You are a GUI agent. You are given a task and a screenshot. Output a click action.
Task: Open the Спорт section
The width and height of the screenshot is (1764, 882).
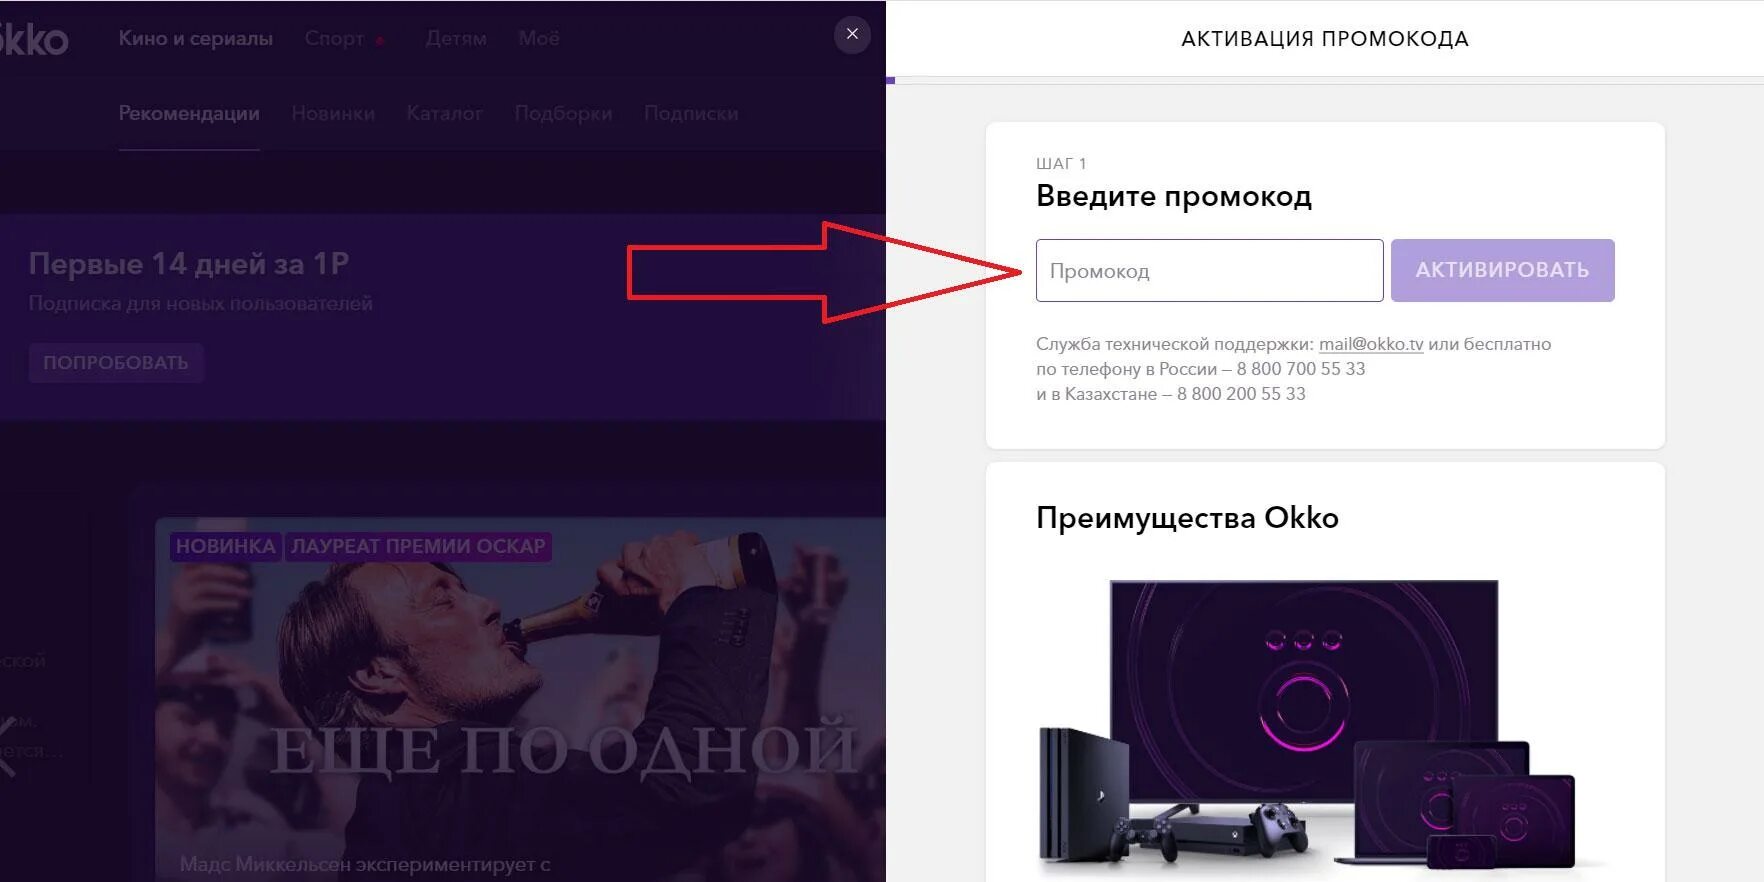(x=335, y=38)
